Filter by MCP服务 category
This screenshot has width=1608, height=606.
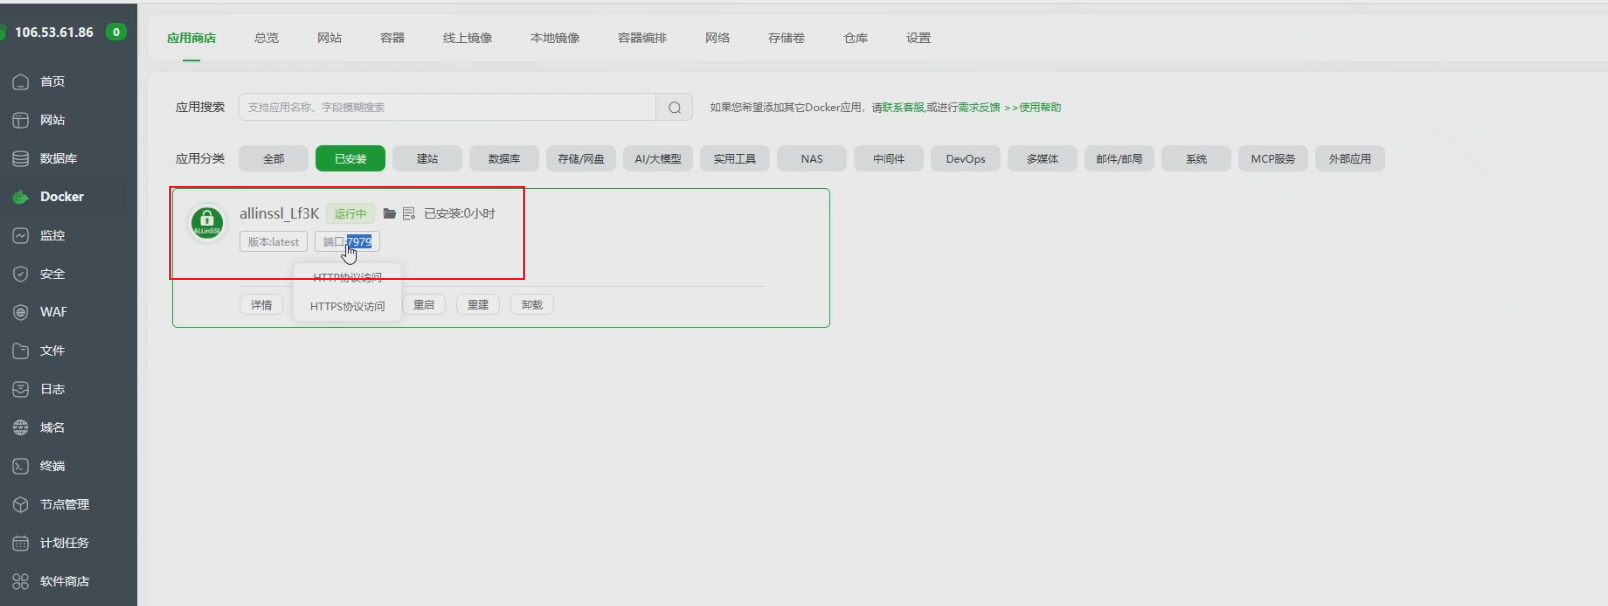point(1273,159)
